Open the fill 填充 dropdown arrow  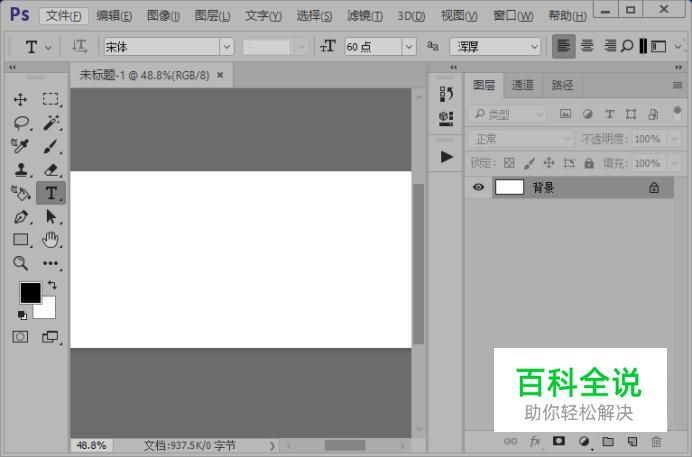click(674, 164)
